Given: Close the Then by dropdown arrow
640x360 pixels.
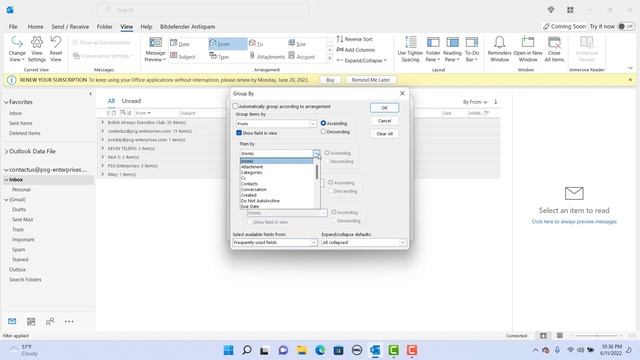Looking at the screenshot, I should pyautogui.click(x=317, y=153).
